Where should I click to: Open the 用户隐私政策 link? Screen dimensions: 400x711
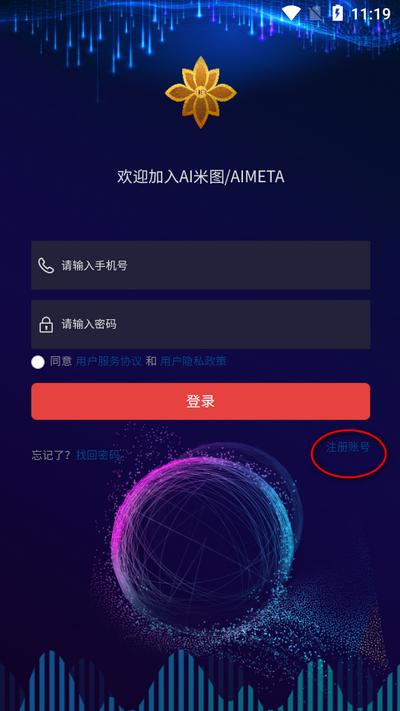(x=193, y=361)
